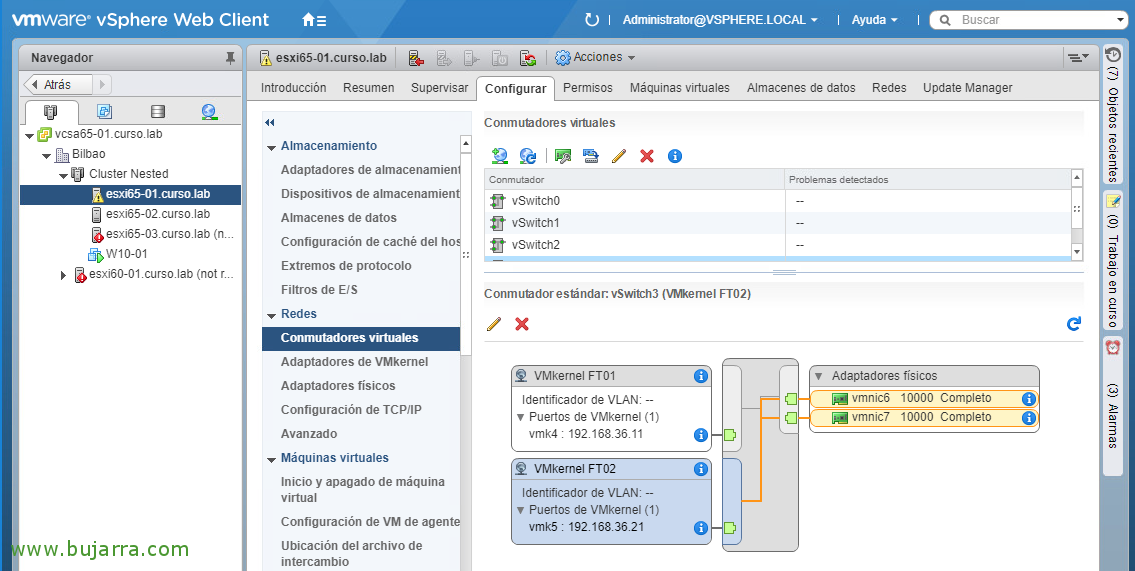Switch to Almacenes de datos tab
This screenshot has height=571, width=1135.
(801, 88)
